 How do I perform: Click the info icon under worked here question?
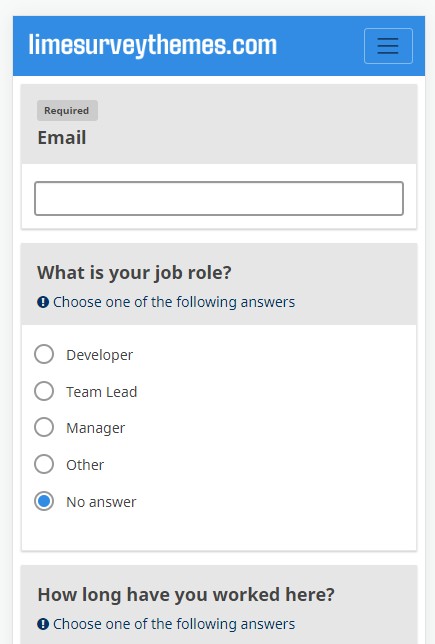tap(43, 624)
